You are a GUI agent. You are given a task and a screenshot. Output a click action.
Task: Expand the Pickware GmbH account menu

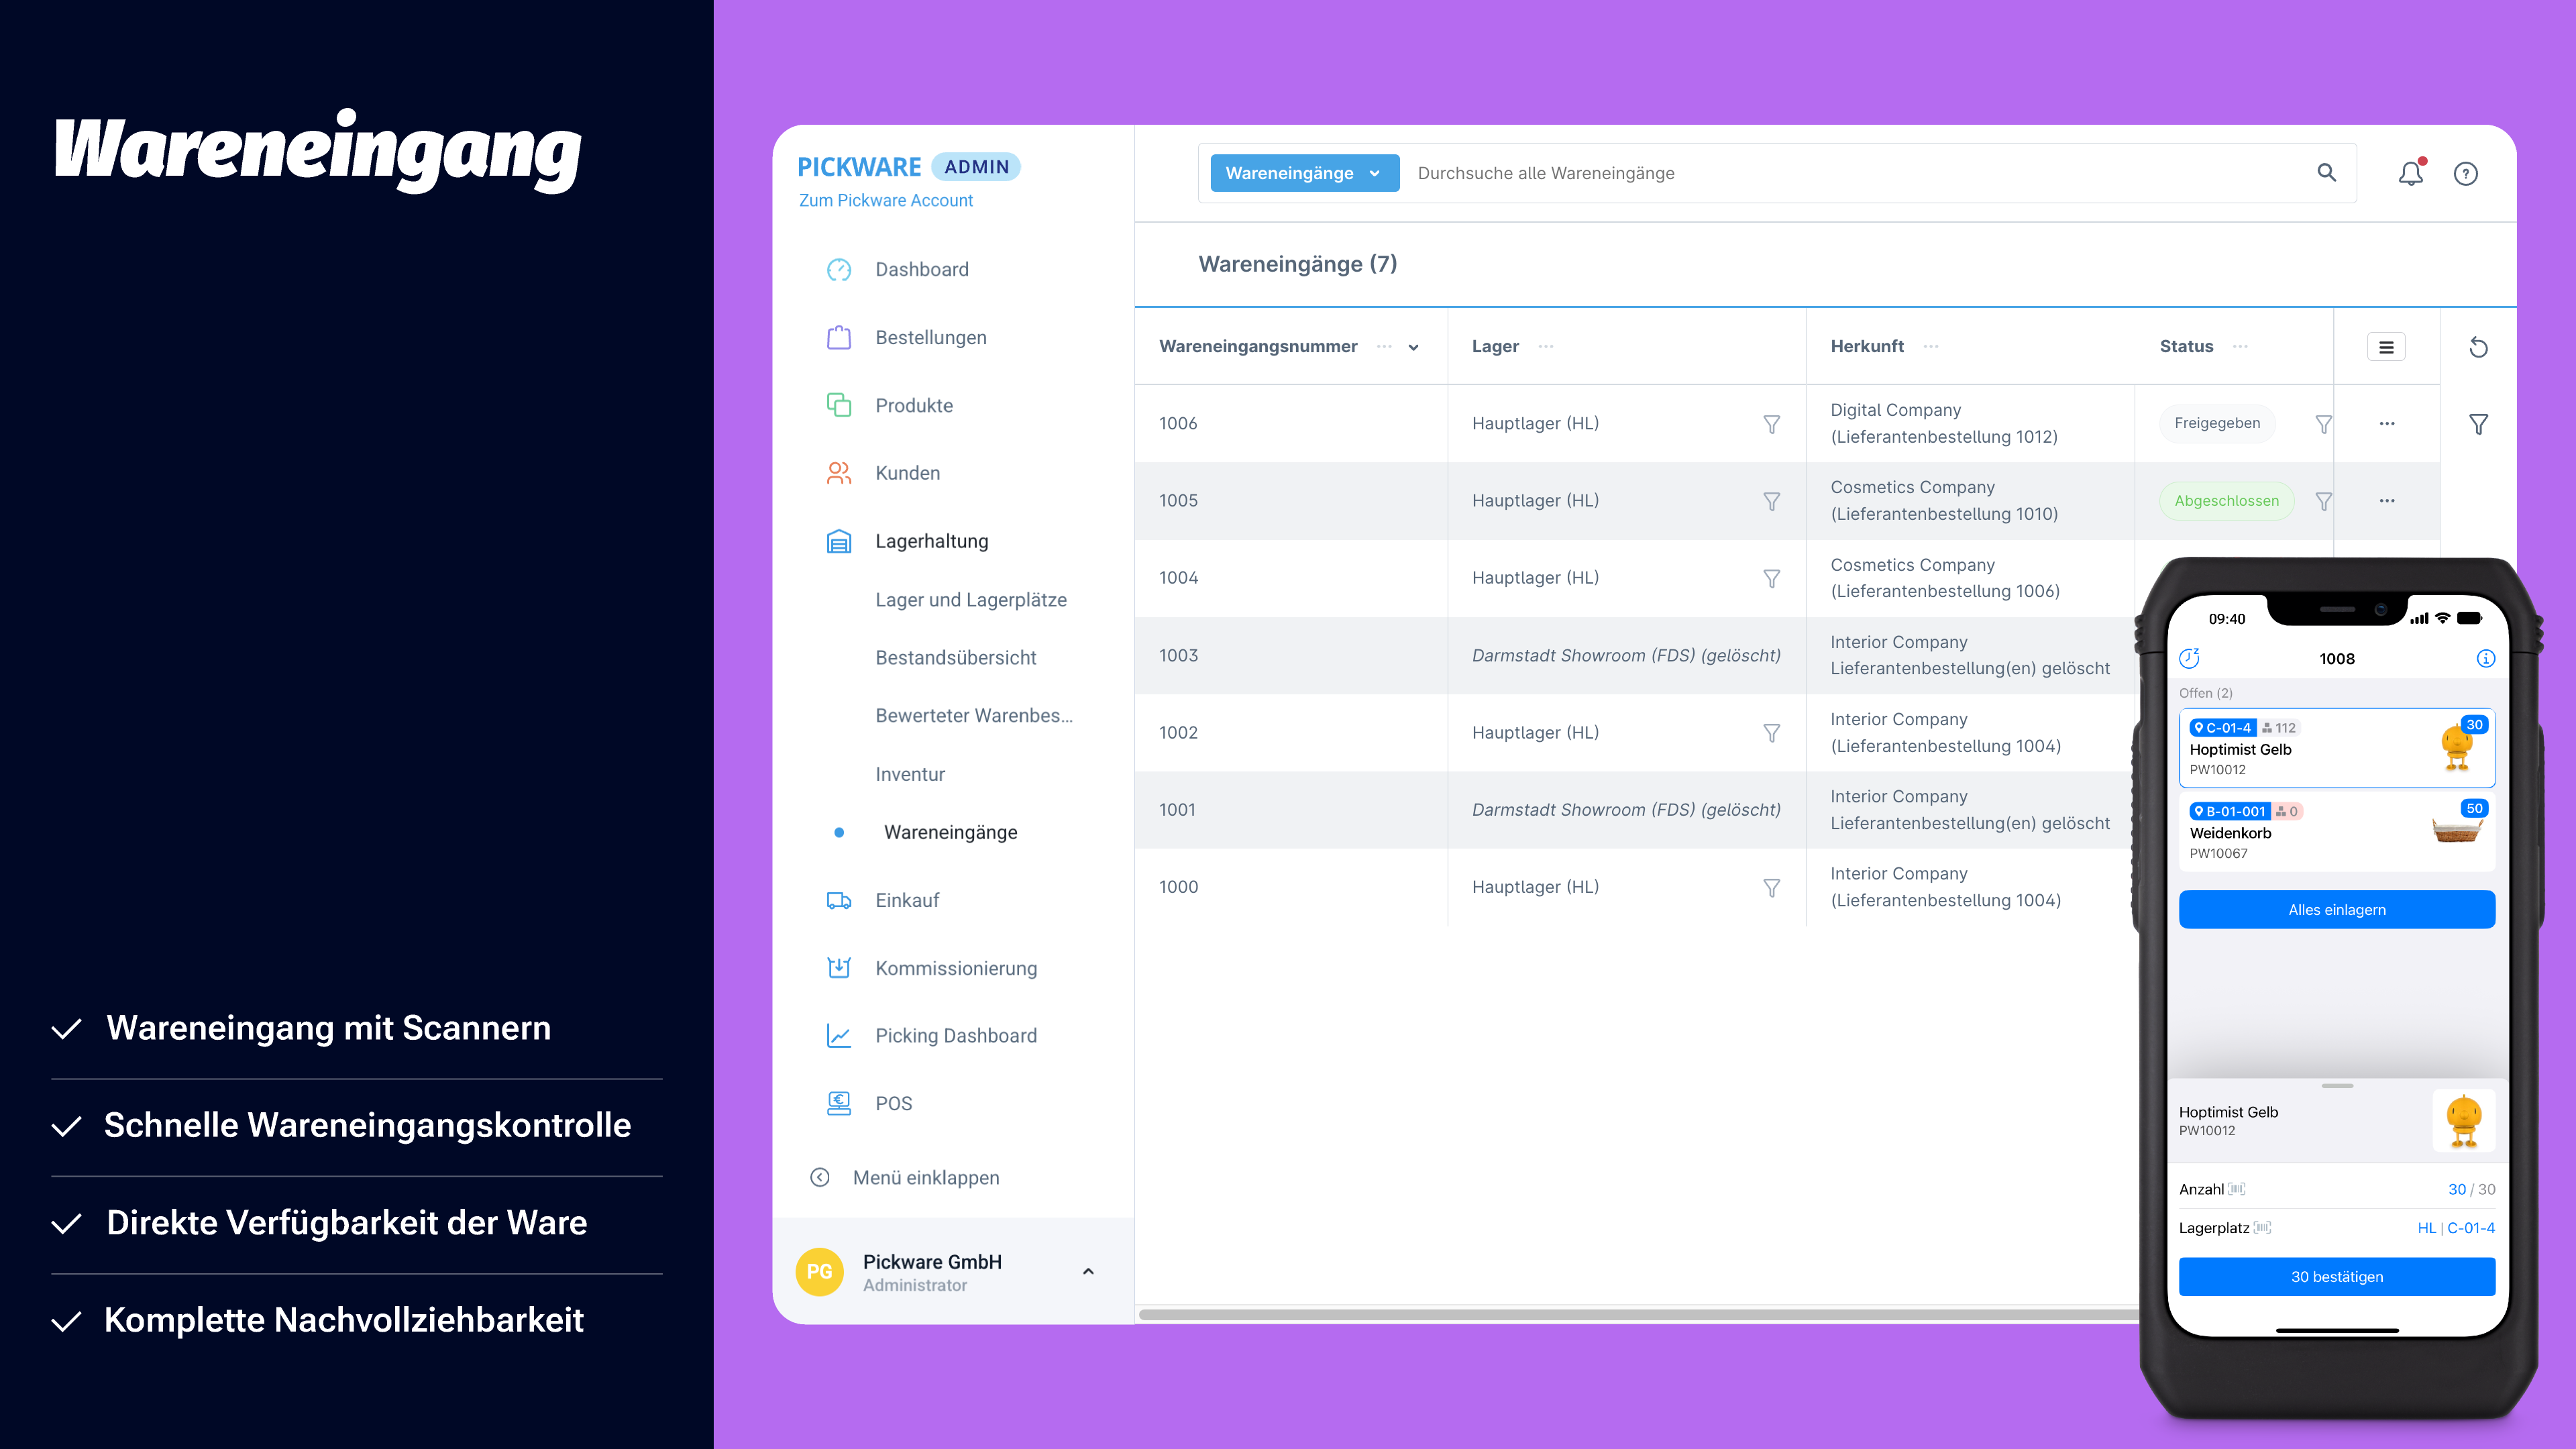click(x=1088, y=1272)
